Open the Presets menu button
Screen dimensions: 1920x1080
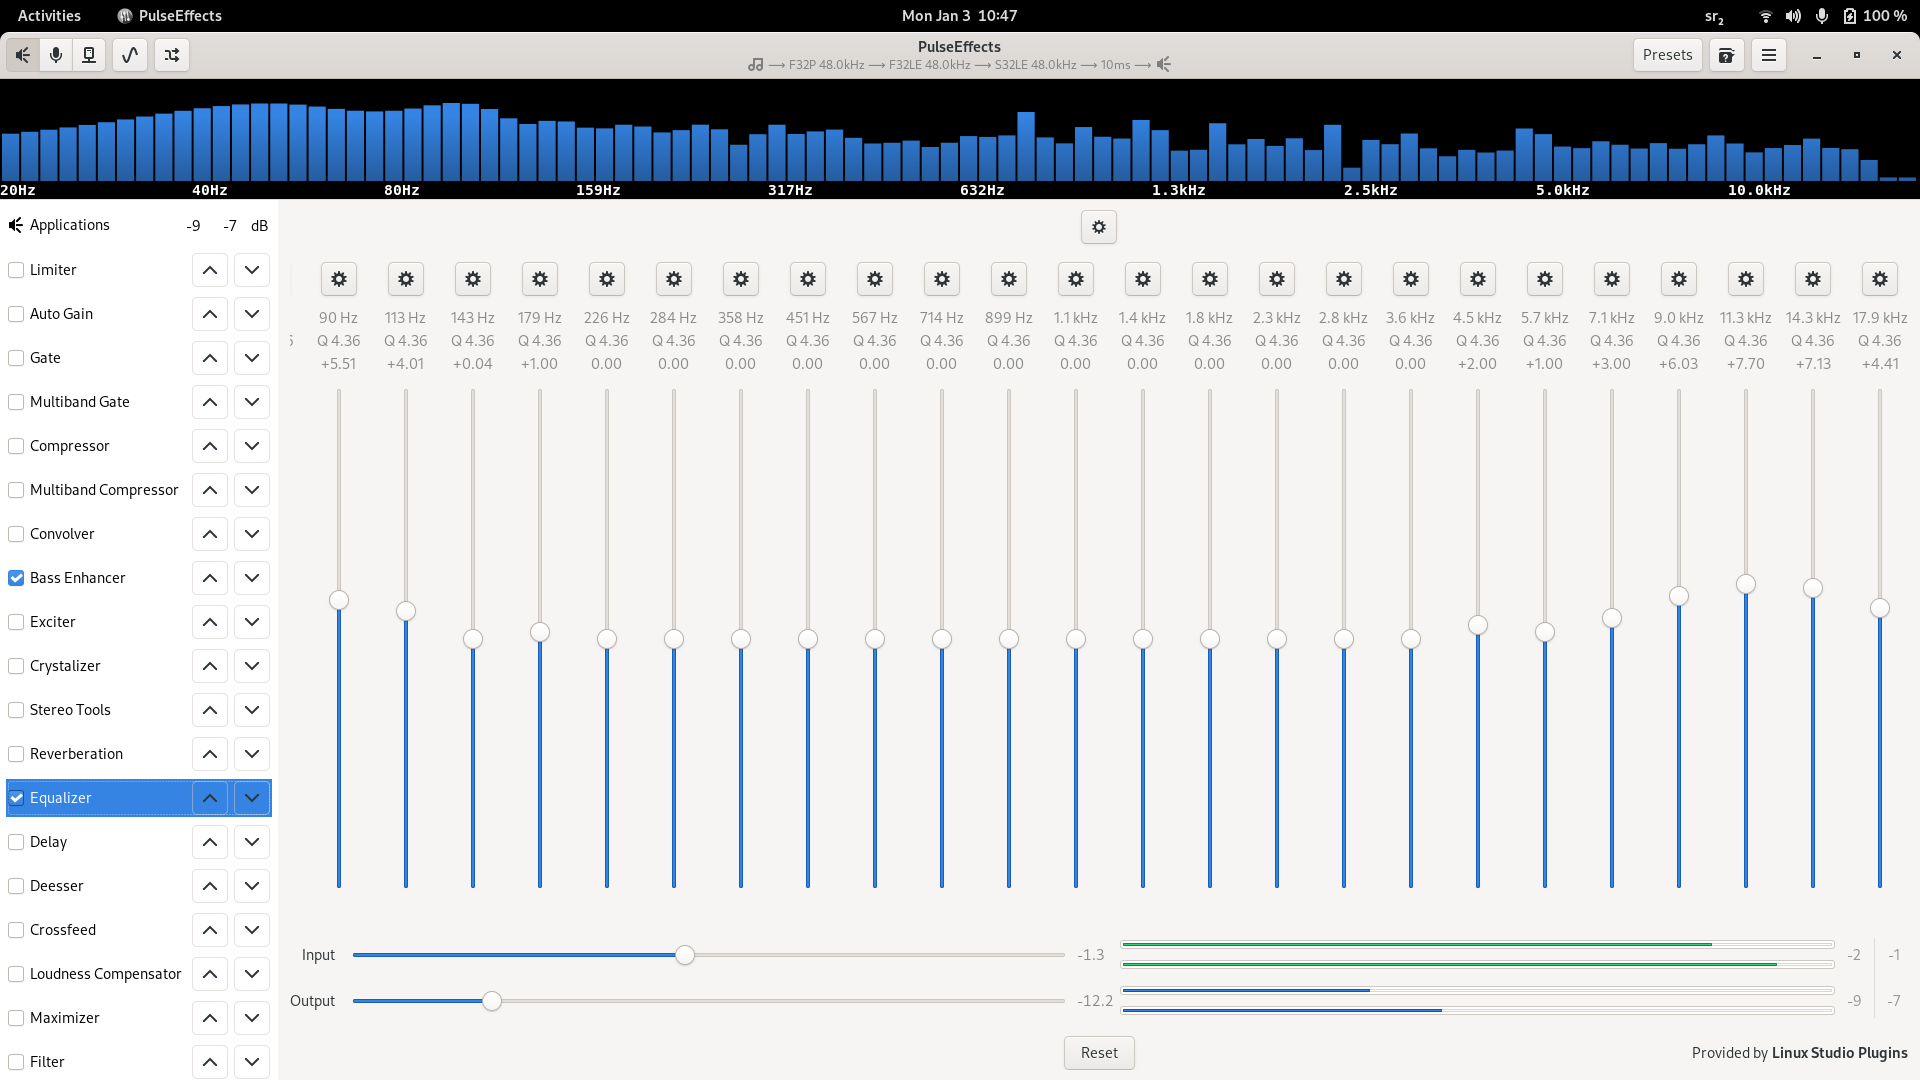1667,55
